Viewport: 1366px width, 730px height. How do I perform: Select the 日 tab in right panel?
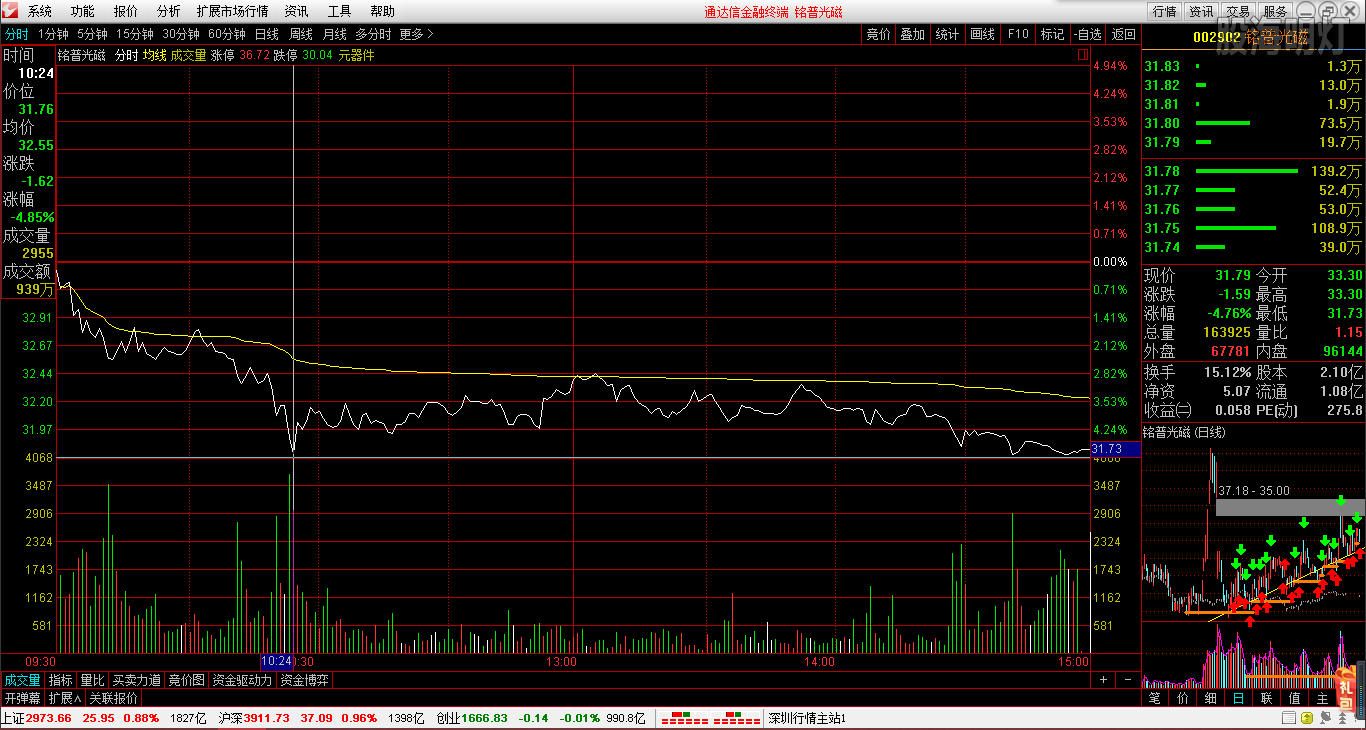(1238, 698)
